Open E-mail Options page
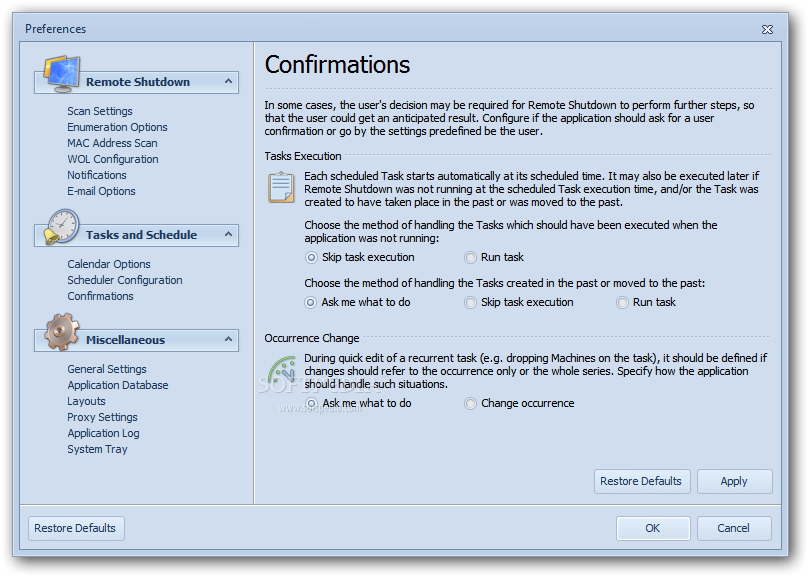This screenshot has height=577, width=809. point(101,191)
